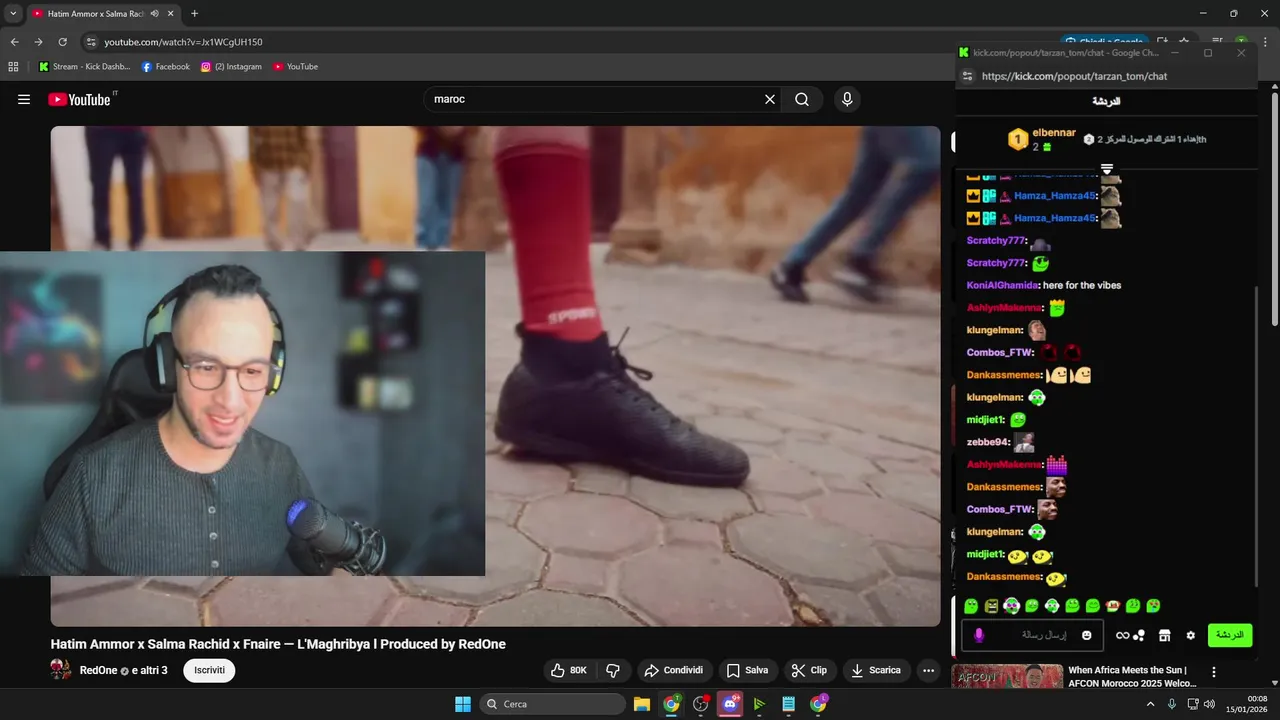Open emoji picker in chat message box
The width and height of the screenshot is (1280, 720).
coord(1087,635)
